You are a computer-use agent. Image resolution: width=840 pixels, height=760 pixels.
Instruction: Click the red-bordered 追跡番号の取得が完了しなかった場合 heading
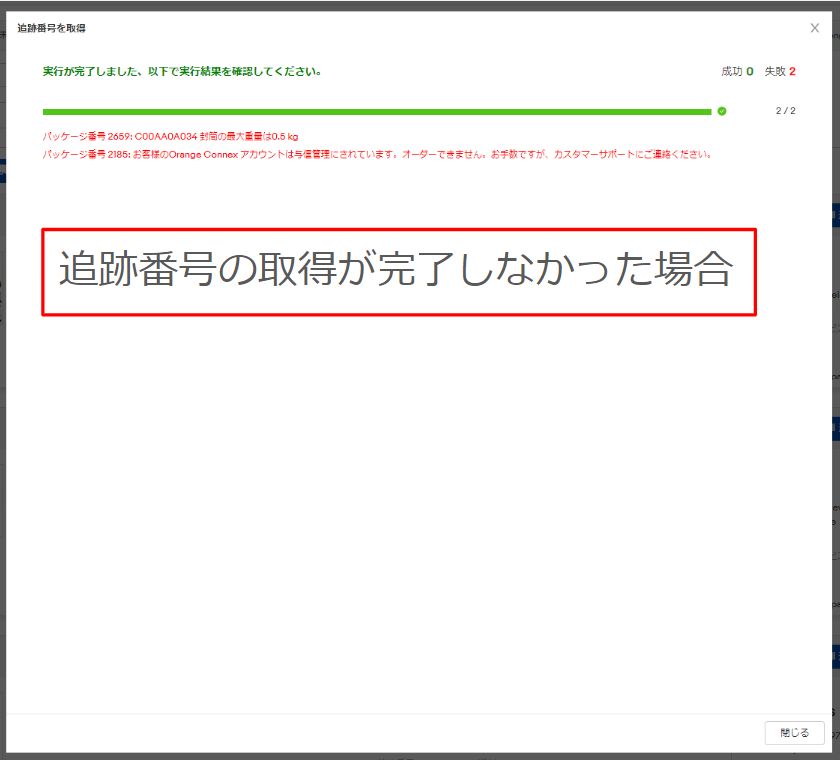coord(398,272)
